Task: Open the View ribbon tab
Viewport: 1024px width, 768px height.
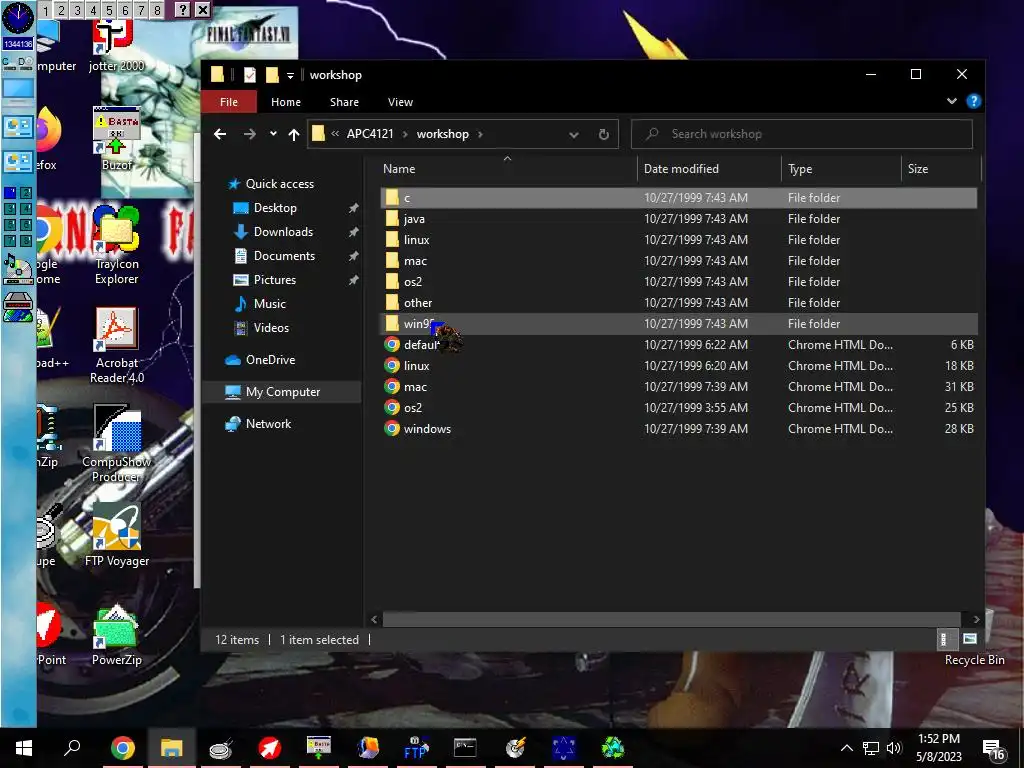Action: tap(400, 102)
